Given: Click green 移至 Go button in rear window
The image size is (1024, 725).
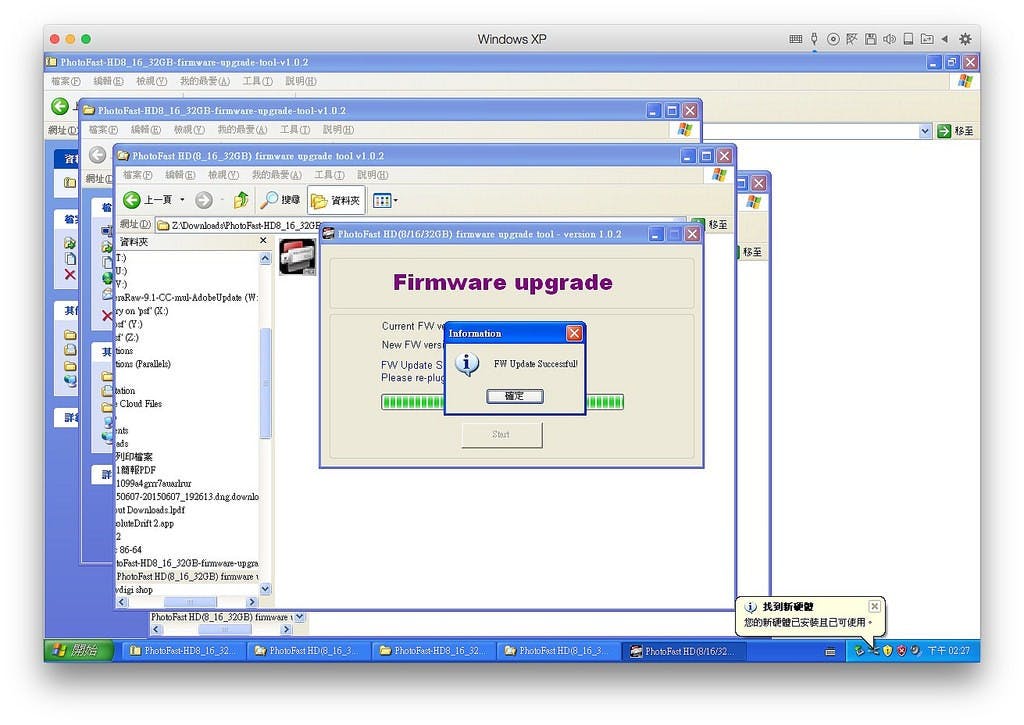Looking at the screenshot, I should pos(955,131).
